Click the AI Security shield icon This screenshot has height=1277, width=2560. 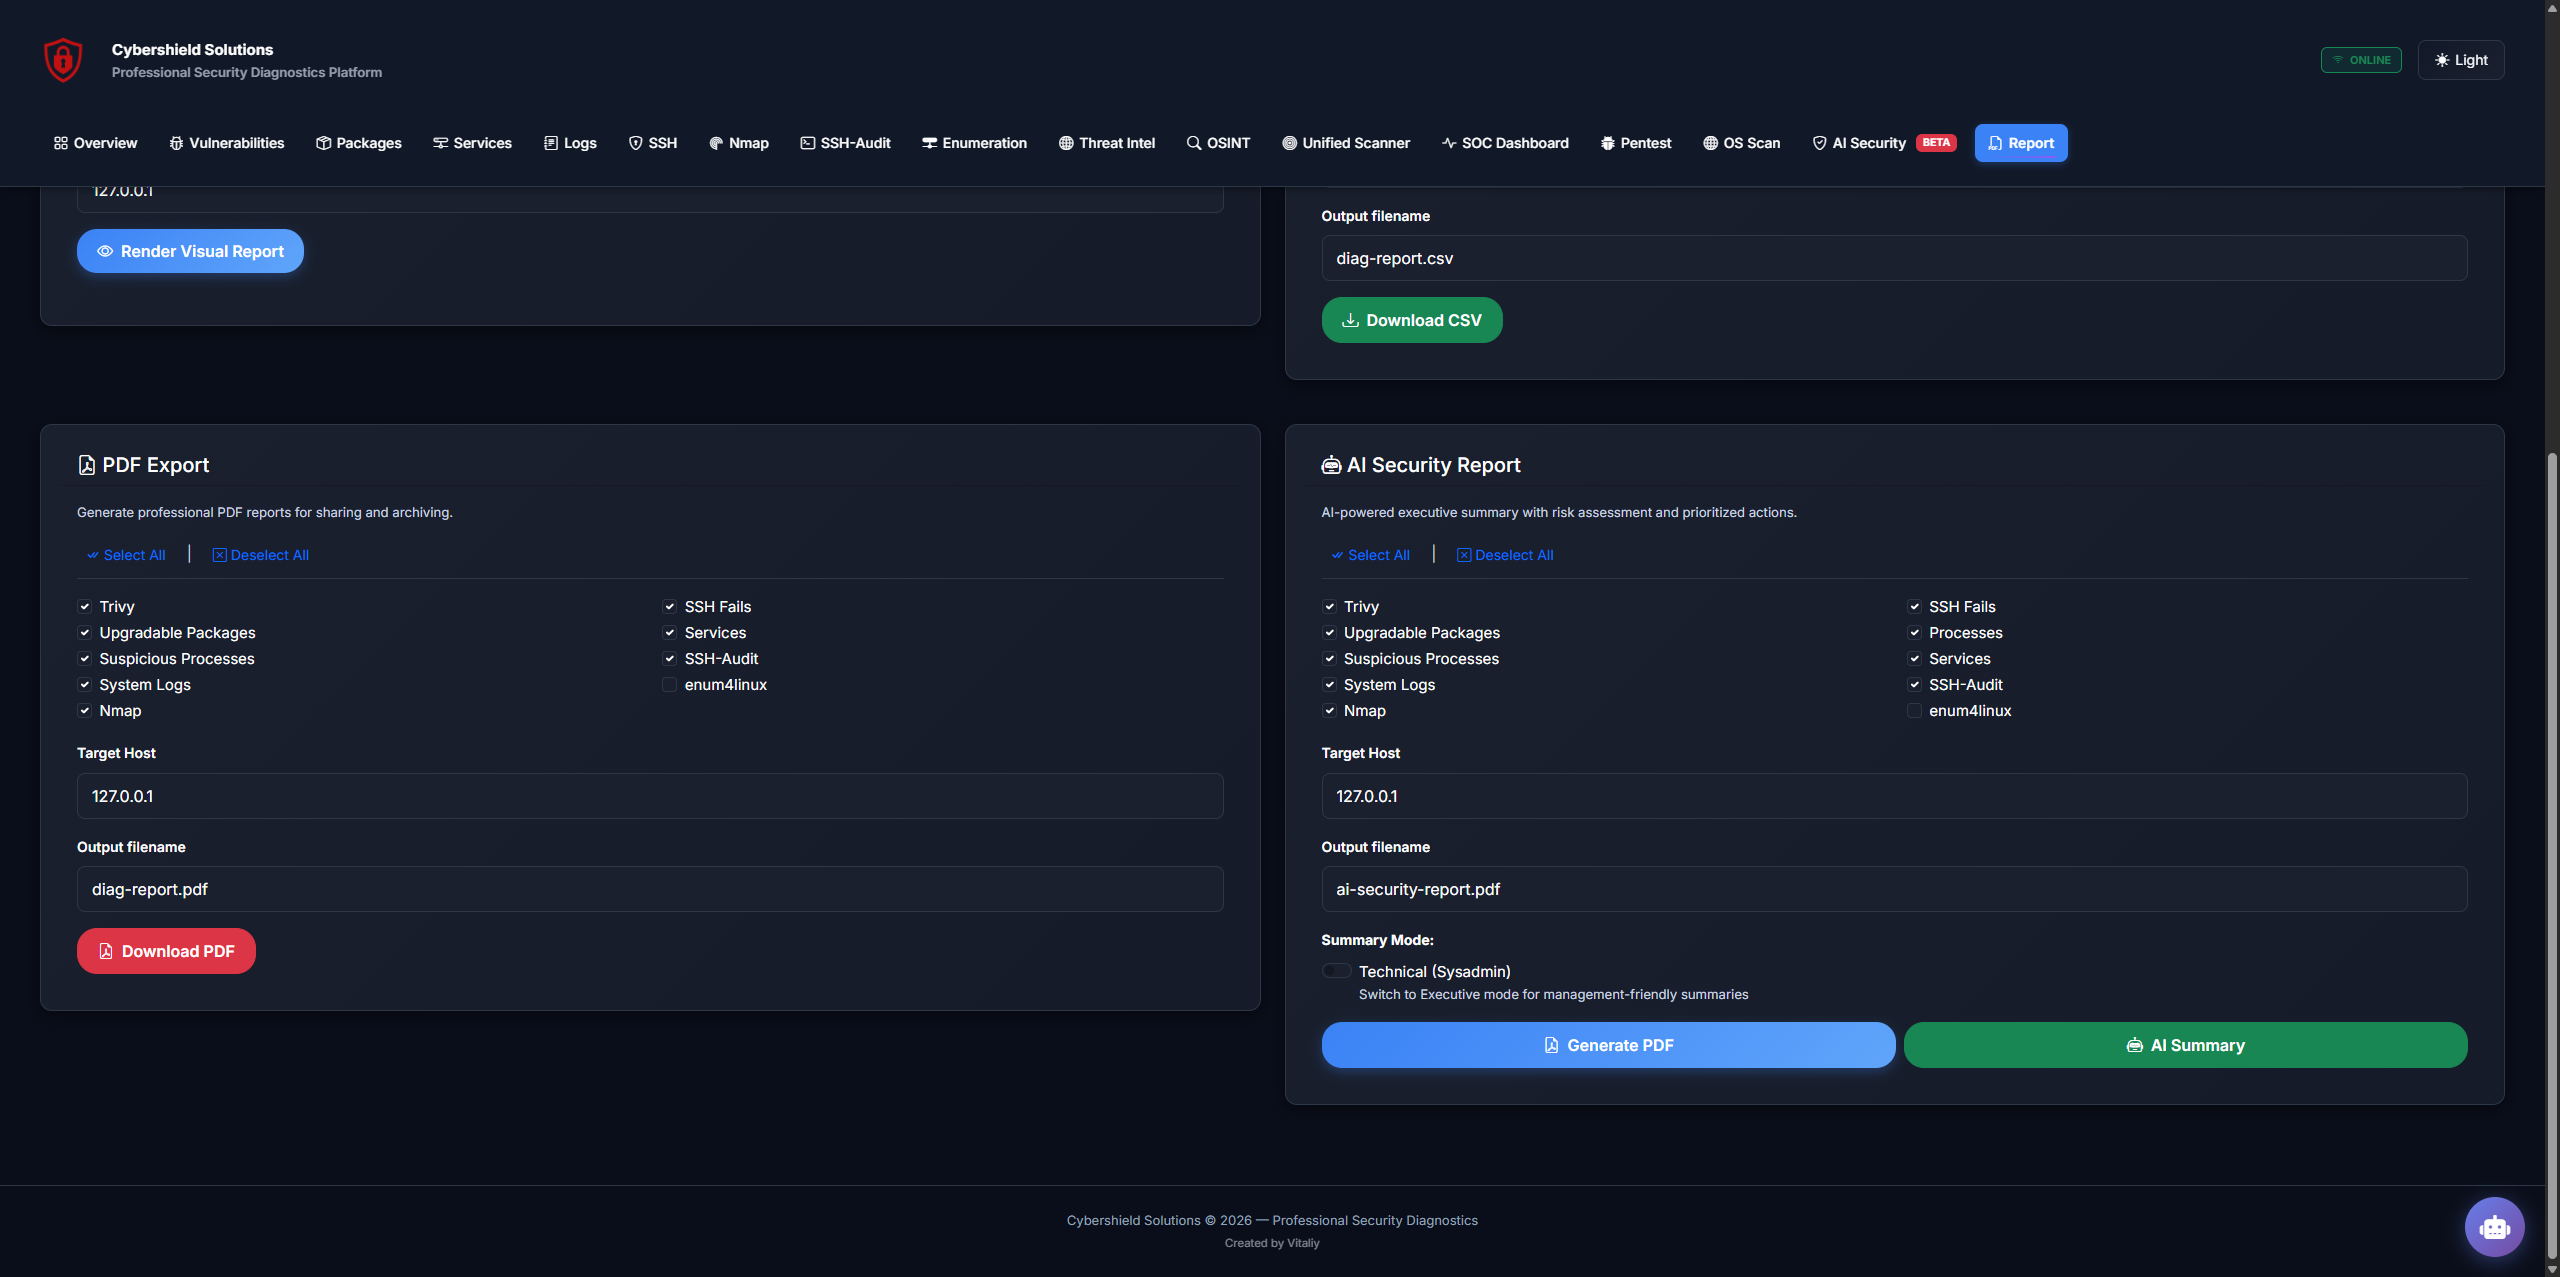[x=1819, y=143]
